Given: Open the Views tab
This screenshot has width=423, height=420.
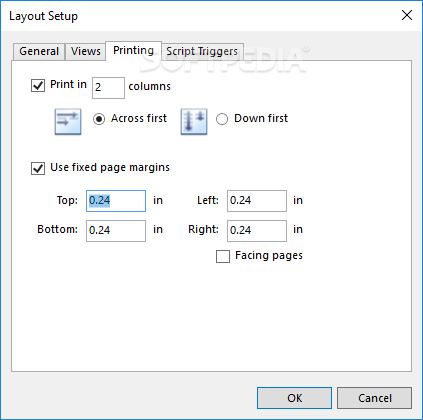Looking at the screenshot, I should pyautogui.click(x=86, y=51).
